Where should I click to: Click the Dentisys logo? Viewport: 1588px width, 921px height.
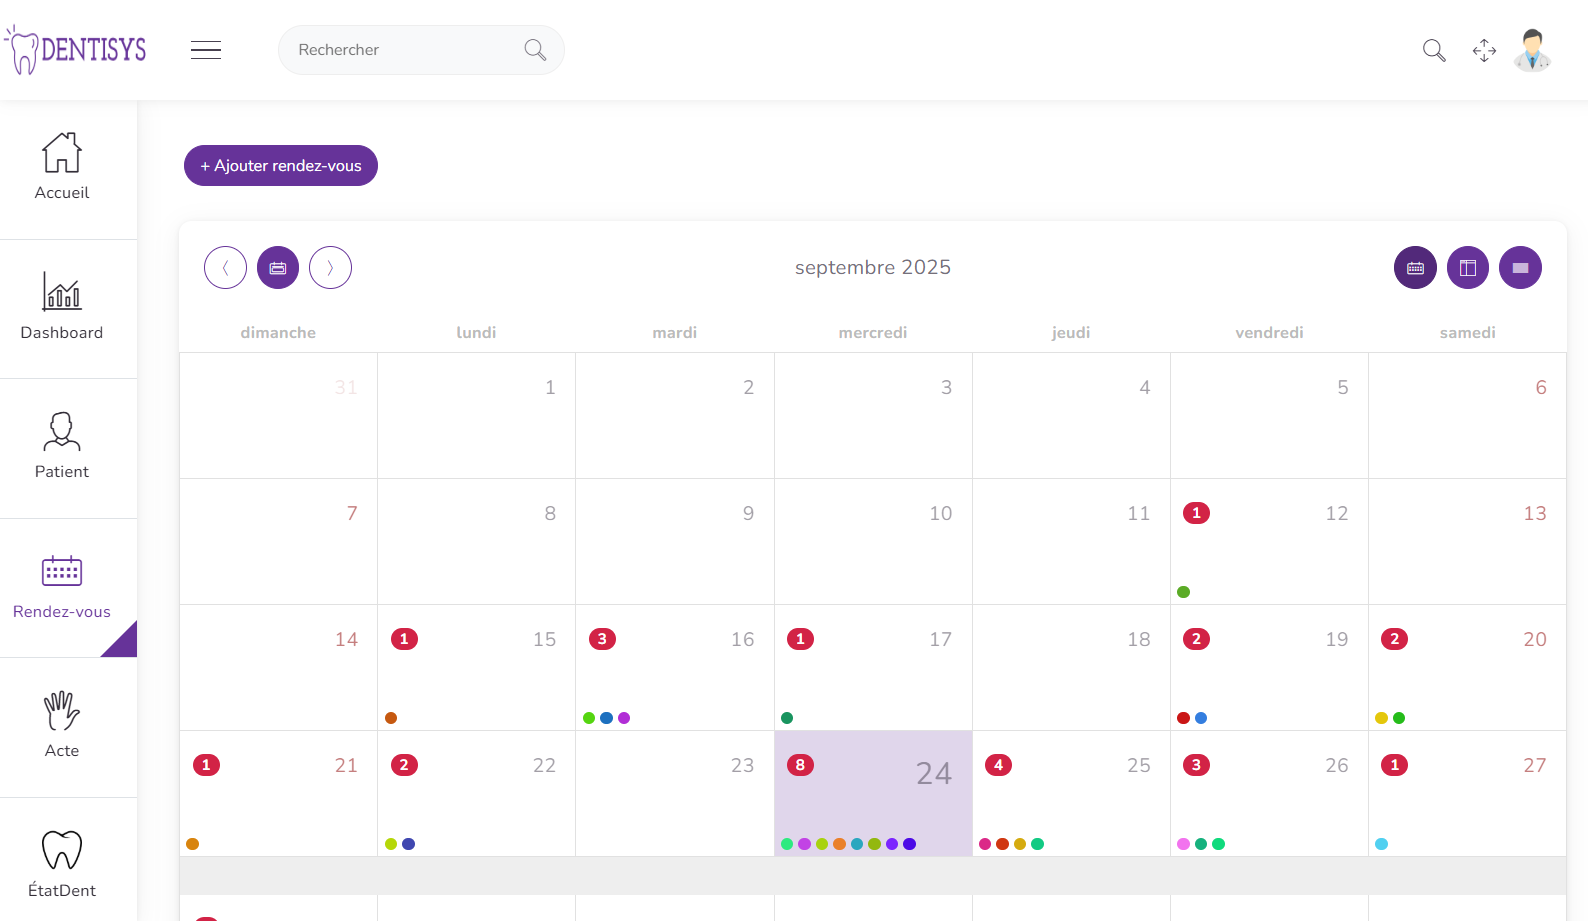click(x=76, y=49)
